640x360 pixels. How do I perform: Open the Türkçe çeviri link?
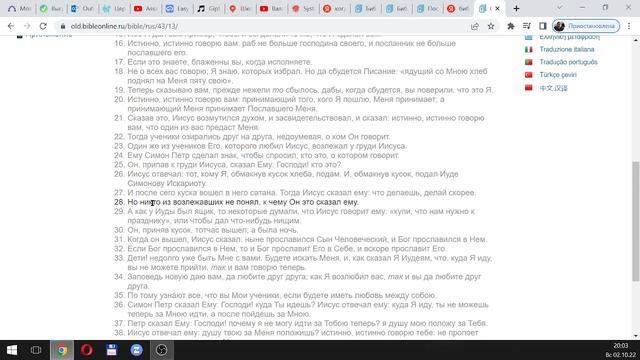[x=558, y=75]
